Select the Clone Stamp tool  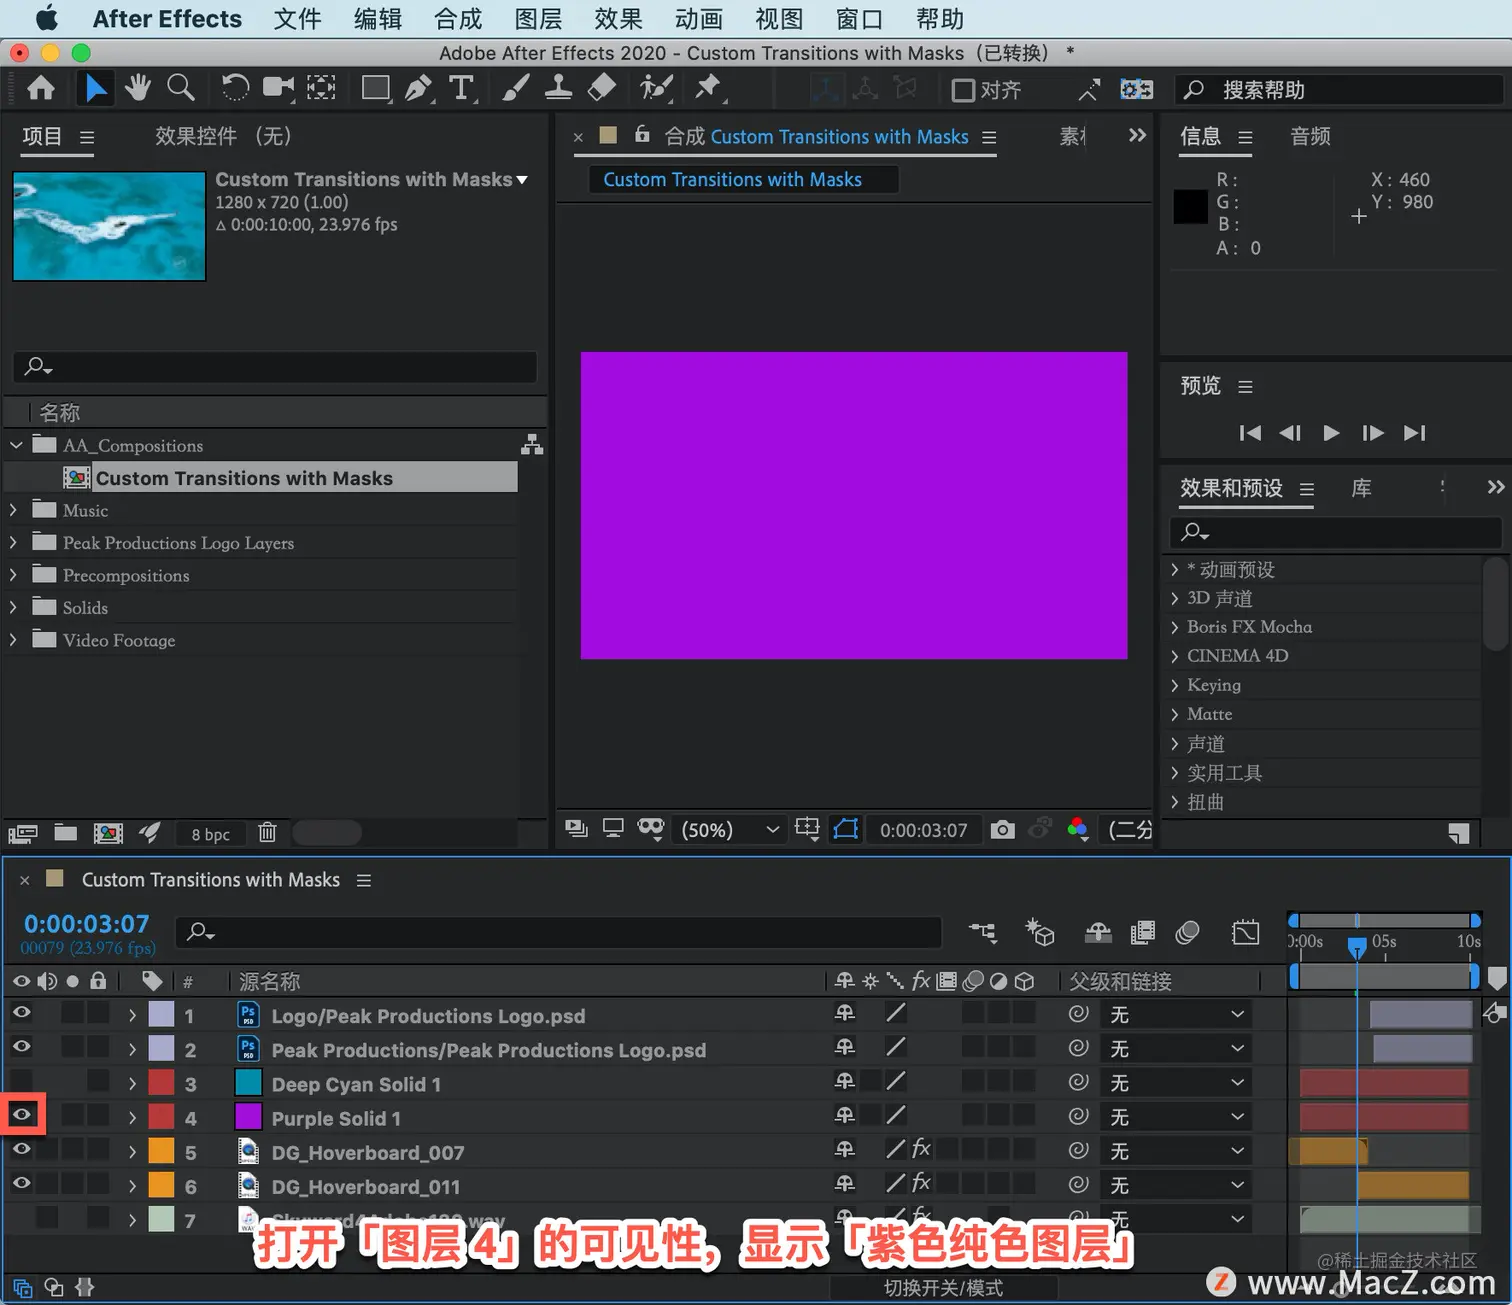558,89
